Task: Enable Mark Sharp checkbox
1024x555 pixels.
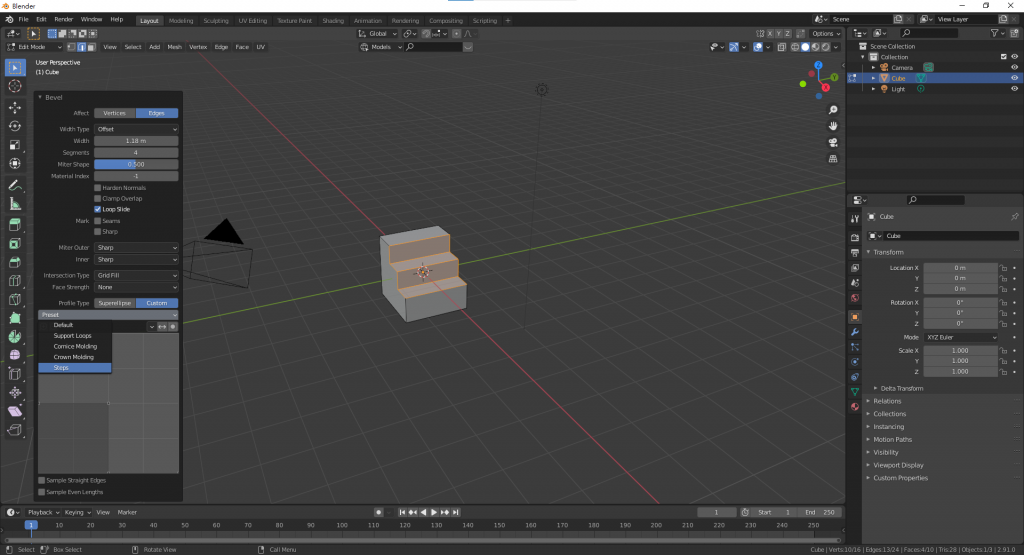Action: click(x=98, y=232)
